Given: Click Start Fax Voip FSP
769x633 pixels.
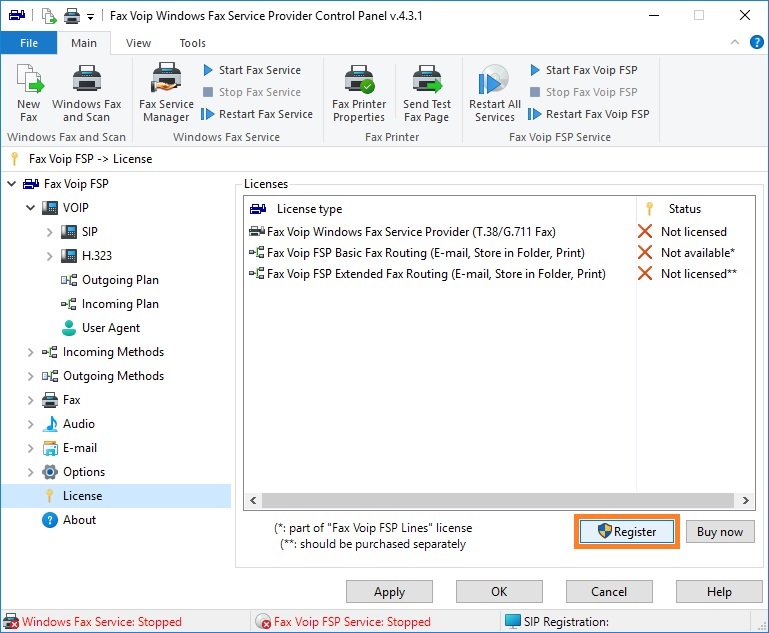Looking at the screenshot, I should [x=584, y=70].
